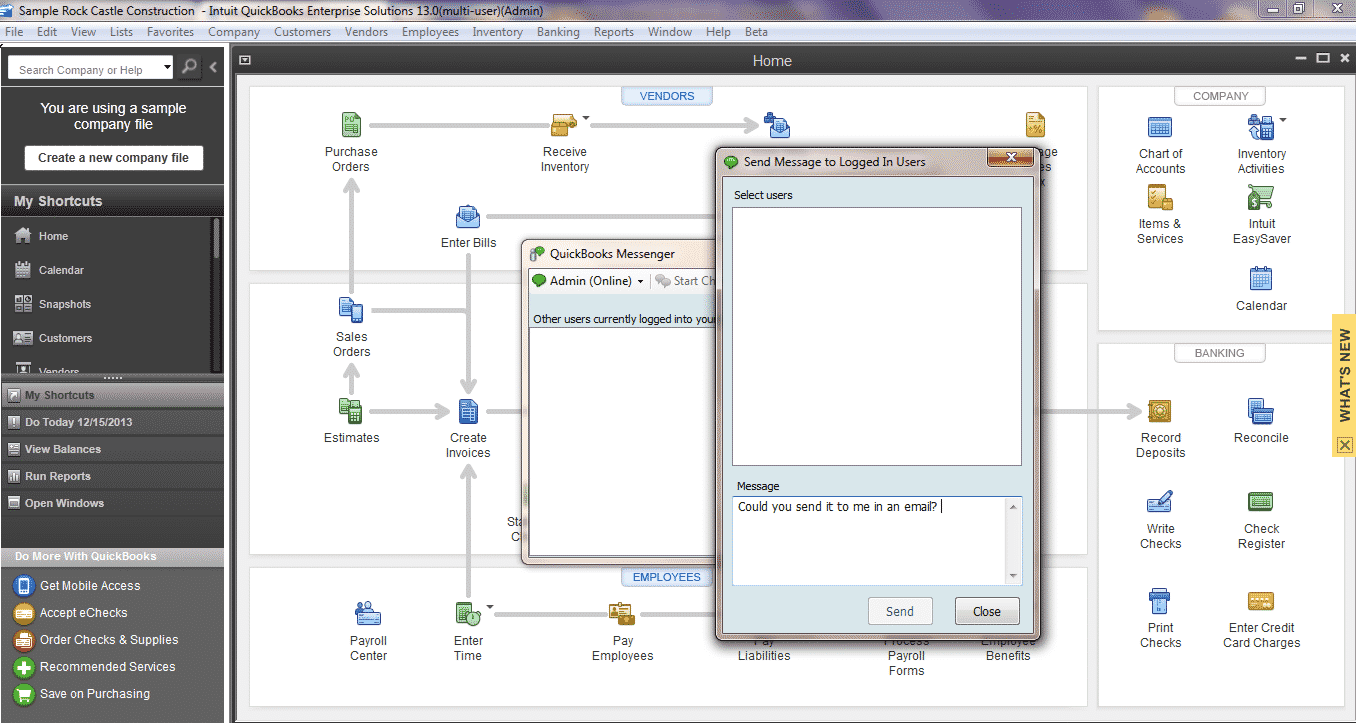This screenshot has width=1356, height=723.
Task: Switch to View Balances panel
Action: tap(112, 449)
